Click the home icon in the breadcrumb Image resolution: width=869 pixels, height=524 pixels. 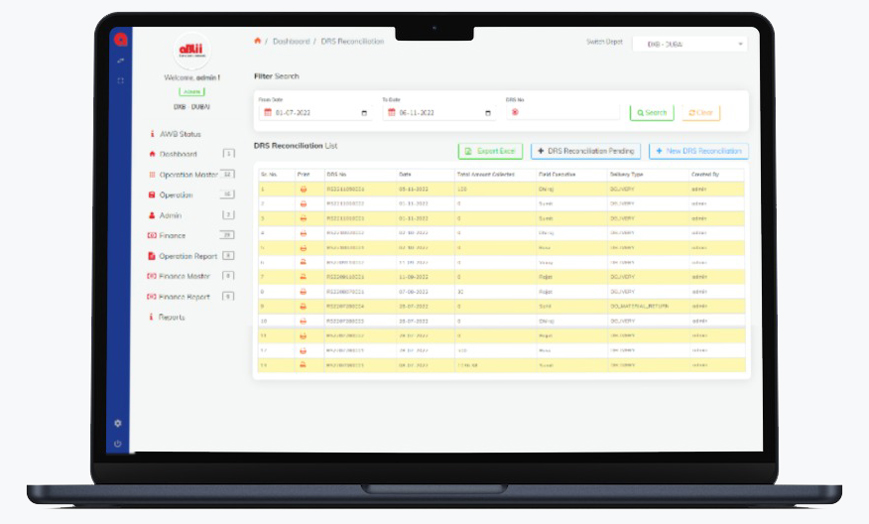point(257,41)
